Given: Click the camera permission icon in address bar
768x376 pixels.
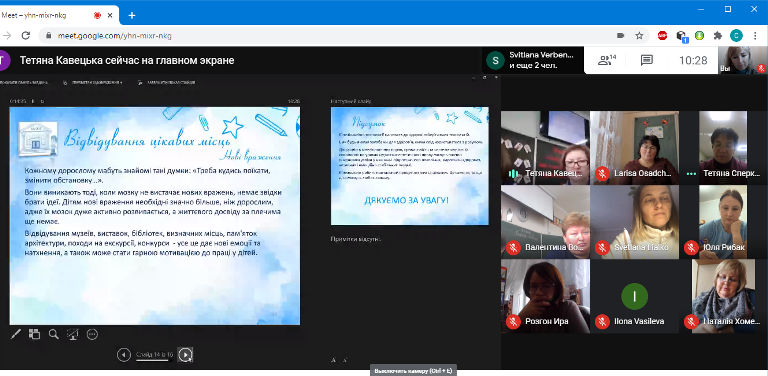Looking at the screenshot, I should (621, 35).
